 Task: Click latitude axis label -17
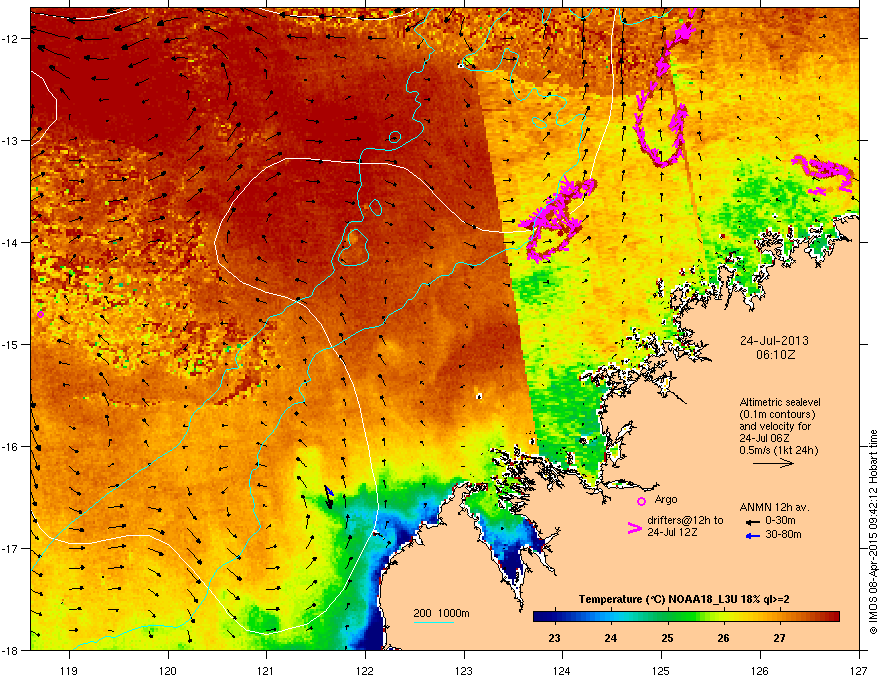pos(10,548)
